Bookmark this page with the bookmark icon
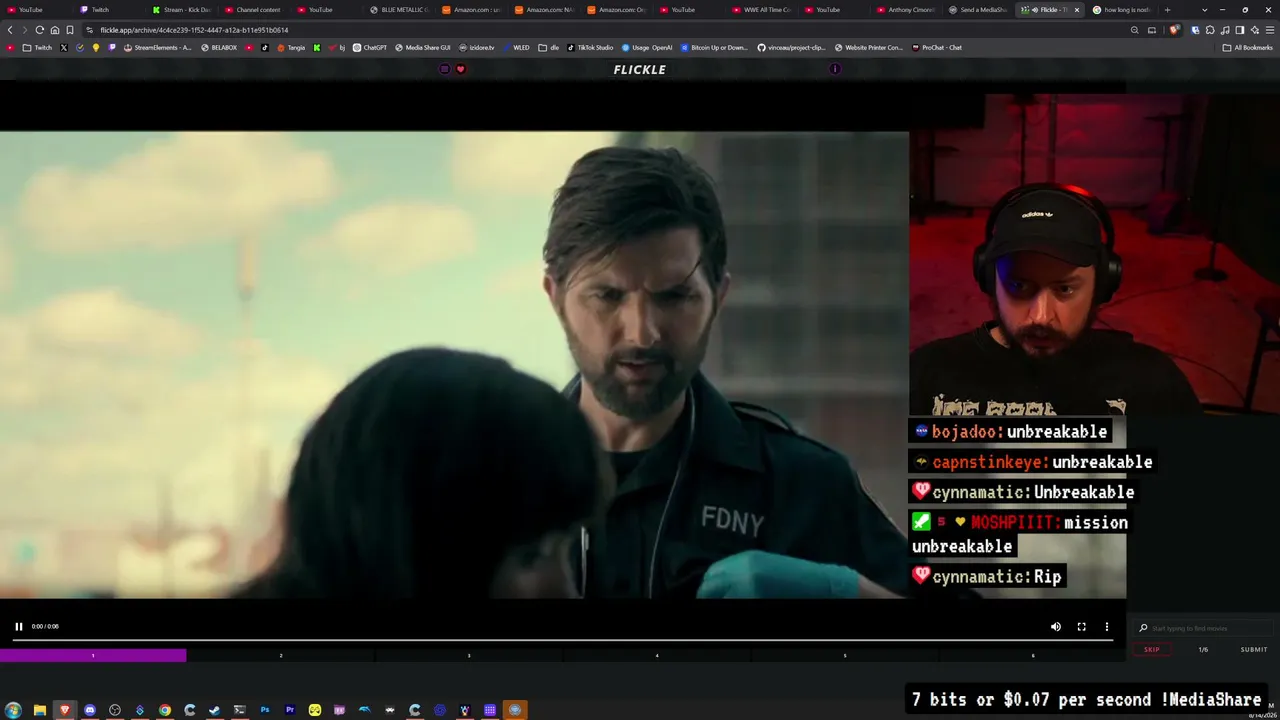Image resolution: width=1280 pixels, height=720 pixels. coord(69,30)
